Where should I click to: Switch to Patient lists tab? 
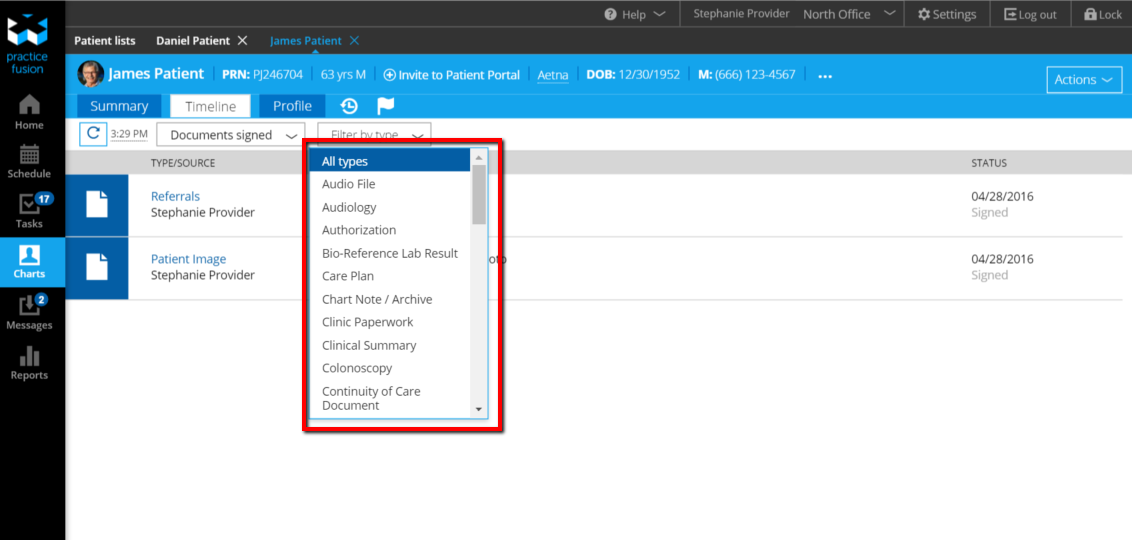click(105, 40)
